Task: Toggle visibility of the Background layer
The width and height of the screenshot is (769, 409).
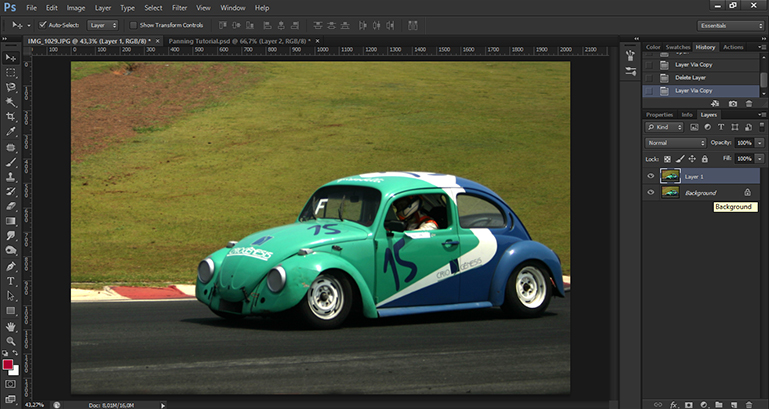Action: click(x=651, y=192)
